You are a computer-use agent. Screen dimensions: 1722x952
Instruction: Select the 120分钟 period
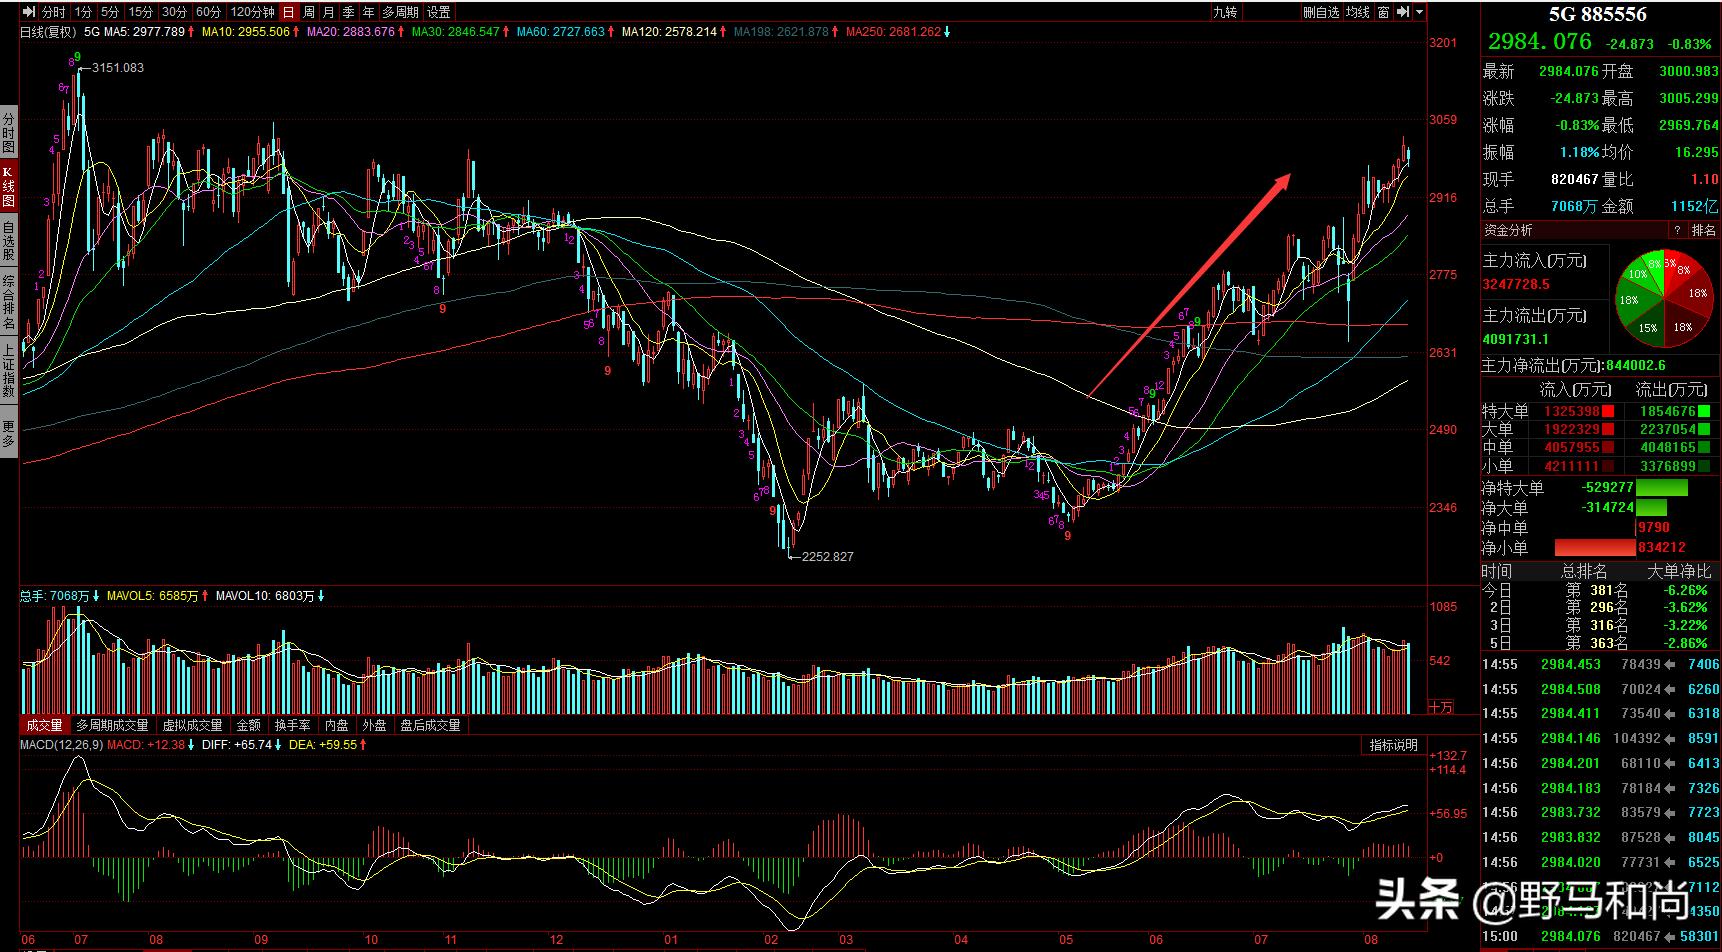pos(252,12)
